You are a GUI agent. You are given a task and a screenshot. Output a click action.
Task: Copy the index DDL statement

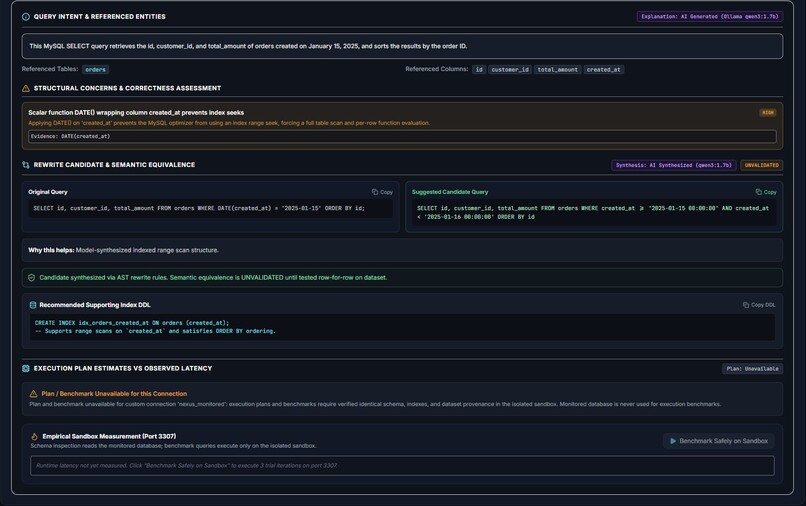(759, 305)
